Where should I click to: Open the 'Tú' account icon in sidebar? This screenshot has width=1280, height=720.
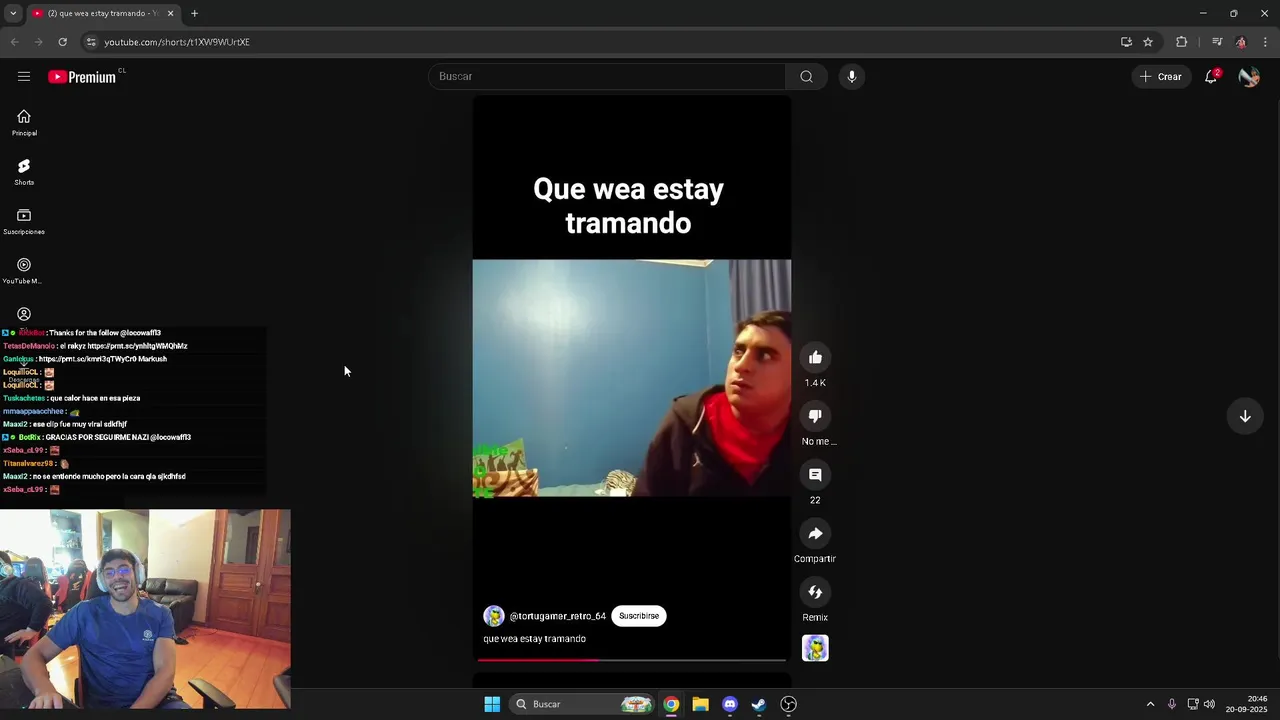(x=24, y=314)
